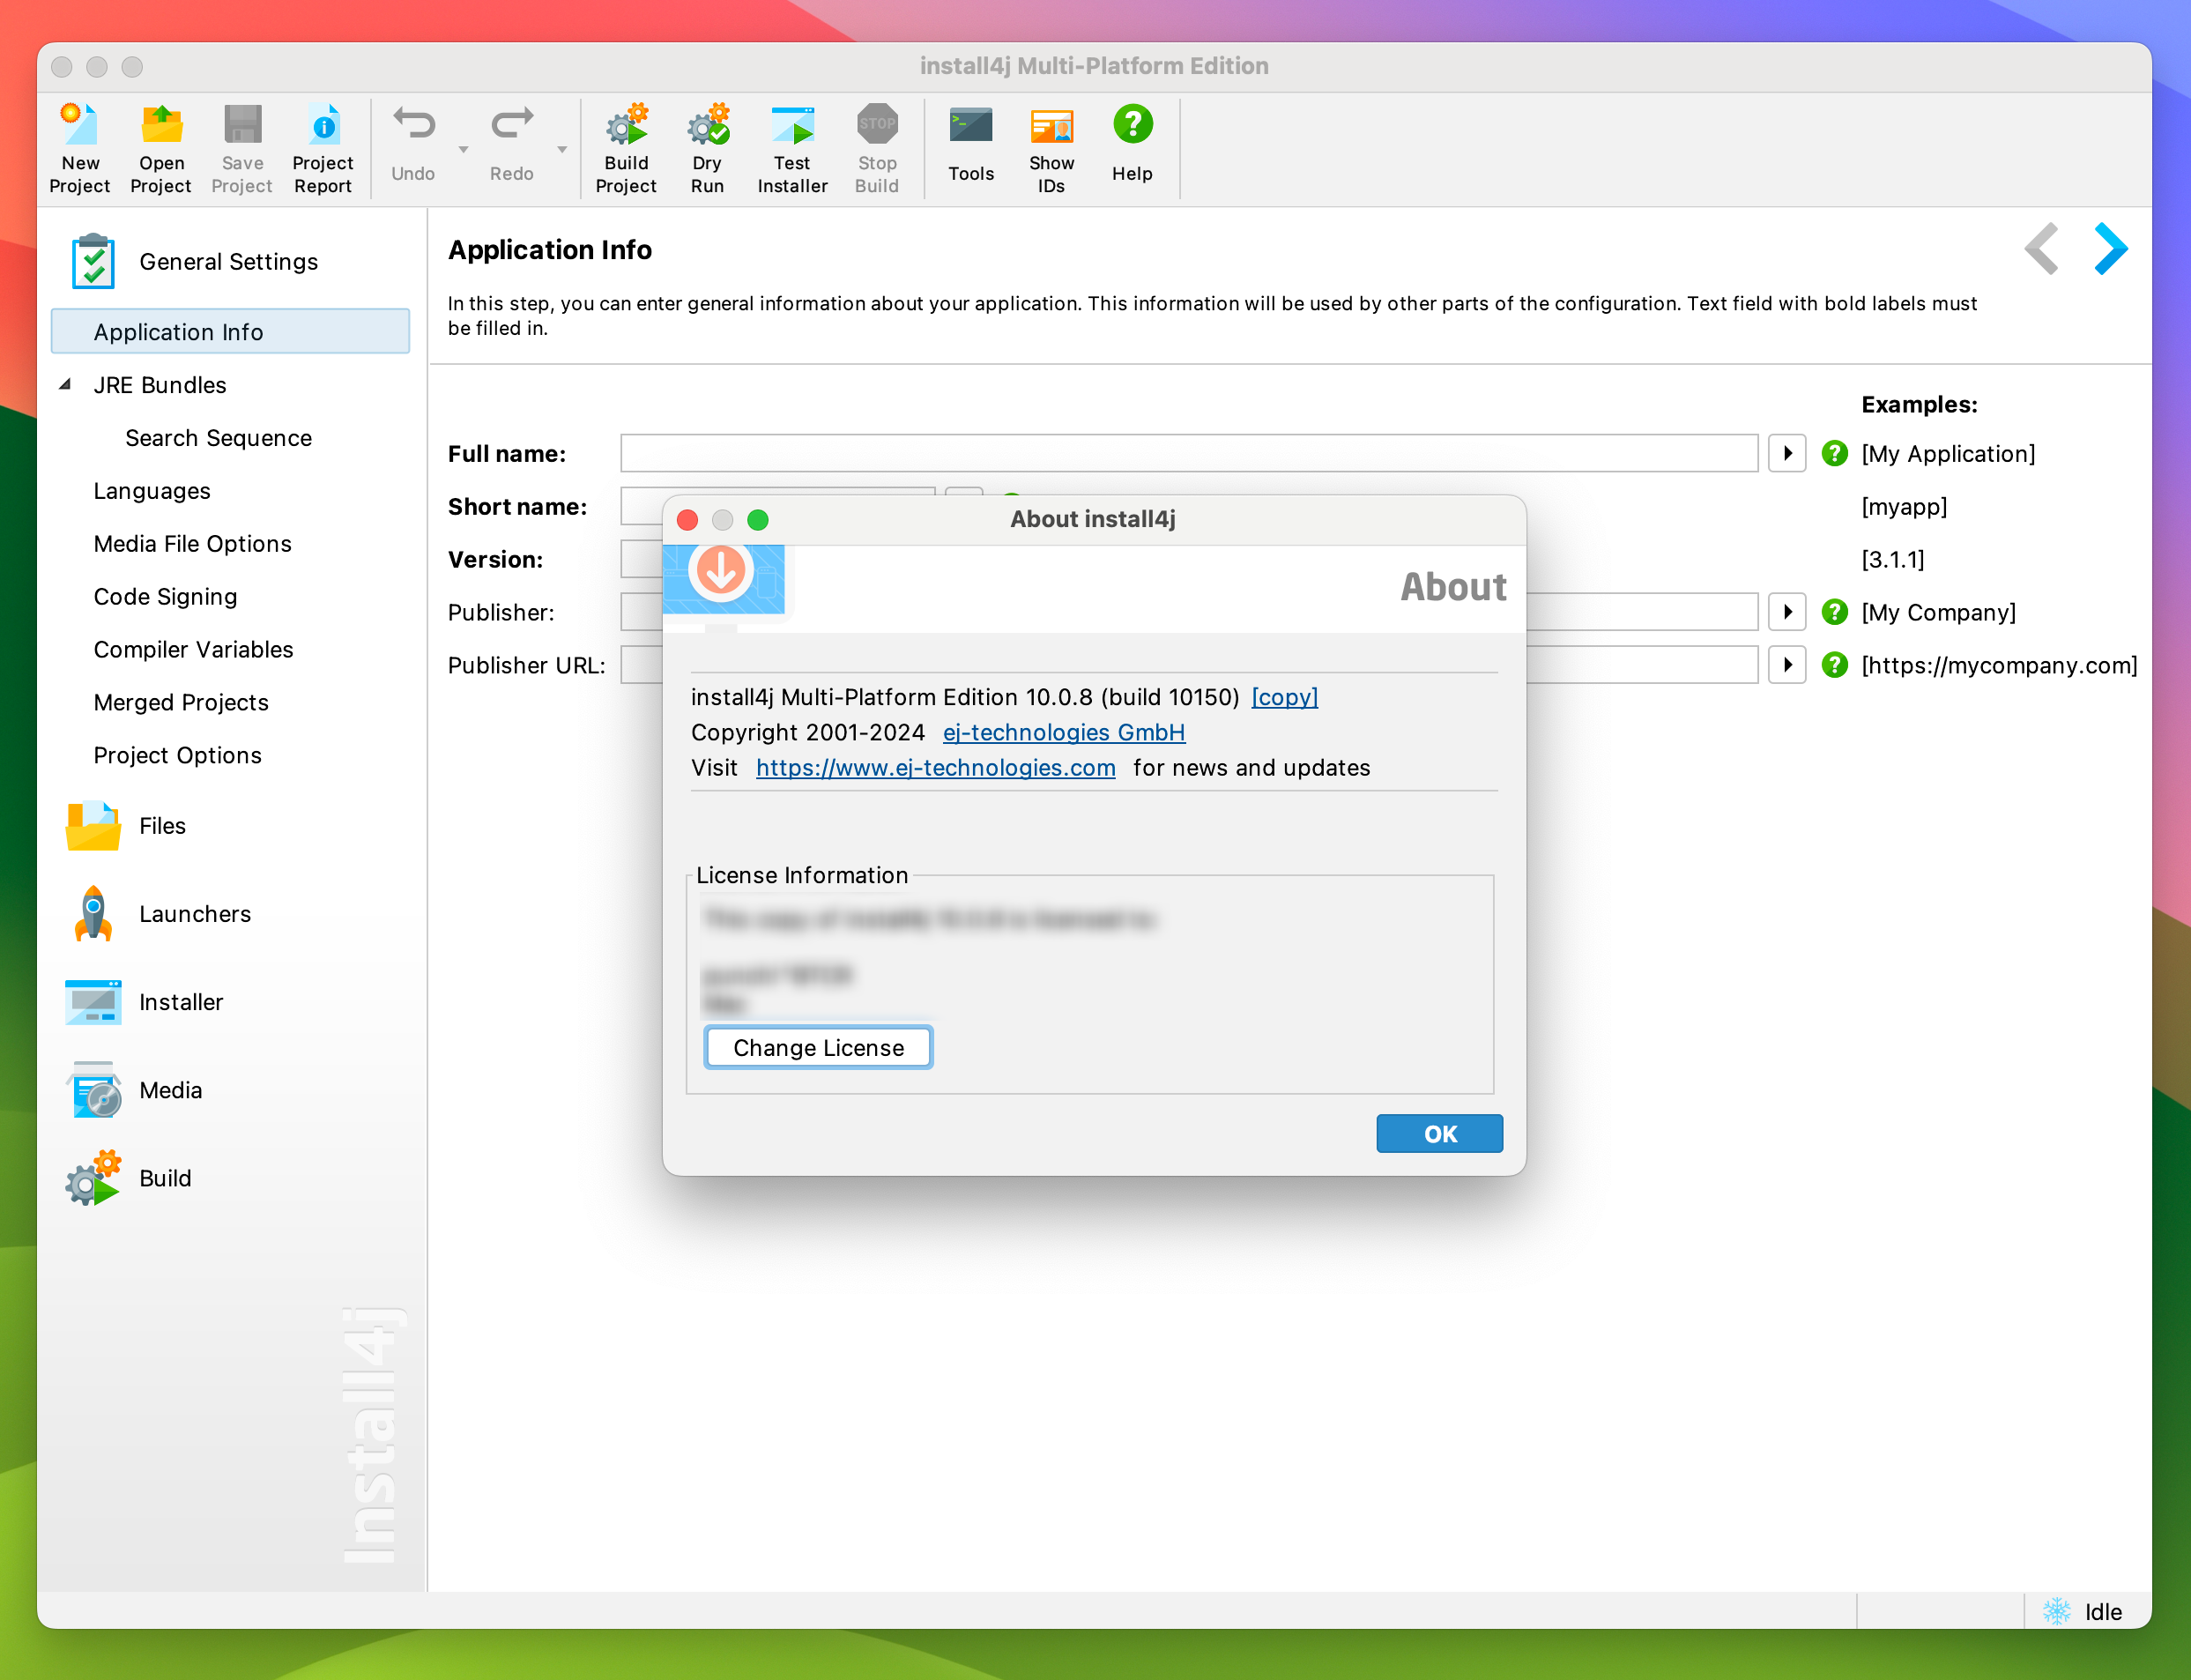2191x1680 pixels.
Task: Select Project Options in the sidebar
Action: tap(177, 756)
